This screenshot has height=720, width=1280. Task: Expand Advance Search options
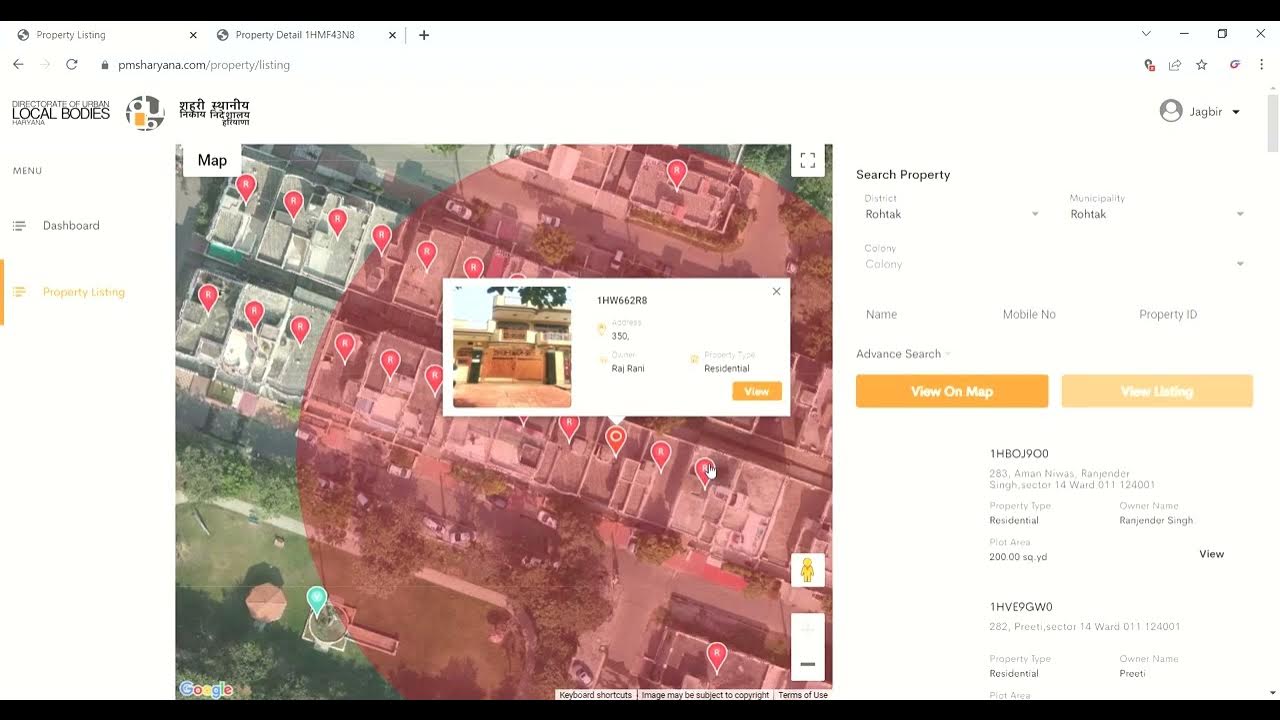903,354
